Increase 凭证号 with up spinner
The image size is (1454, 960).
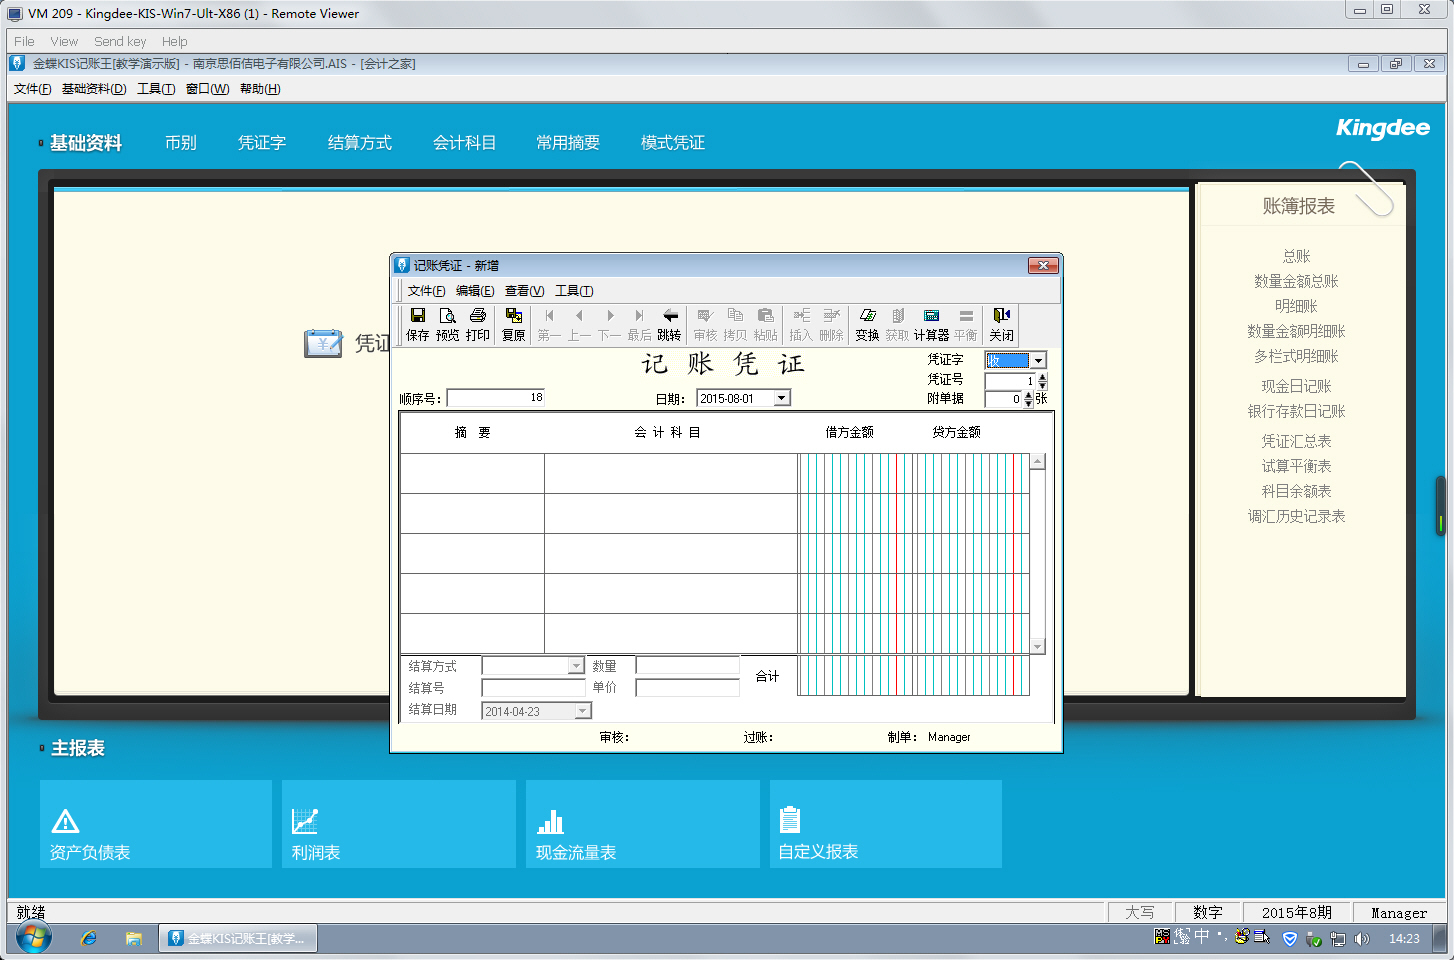[x=1042, y=377]
